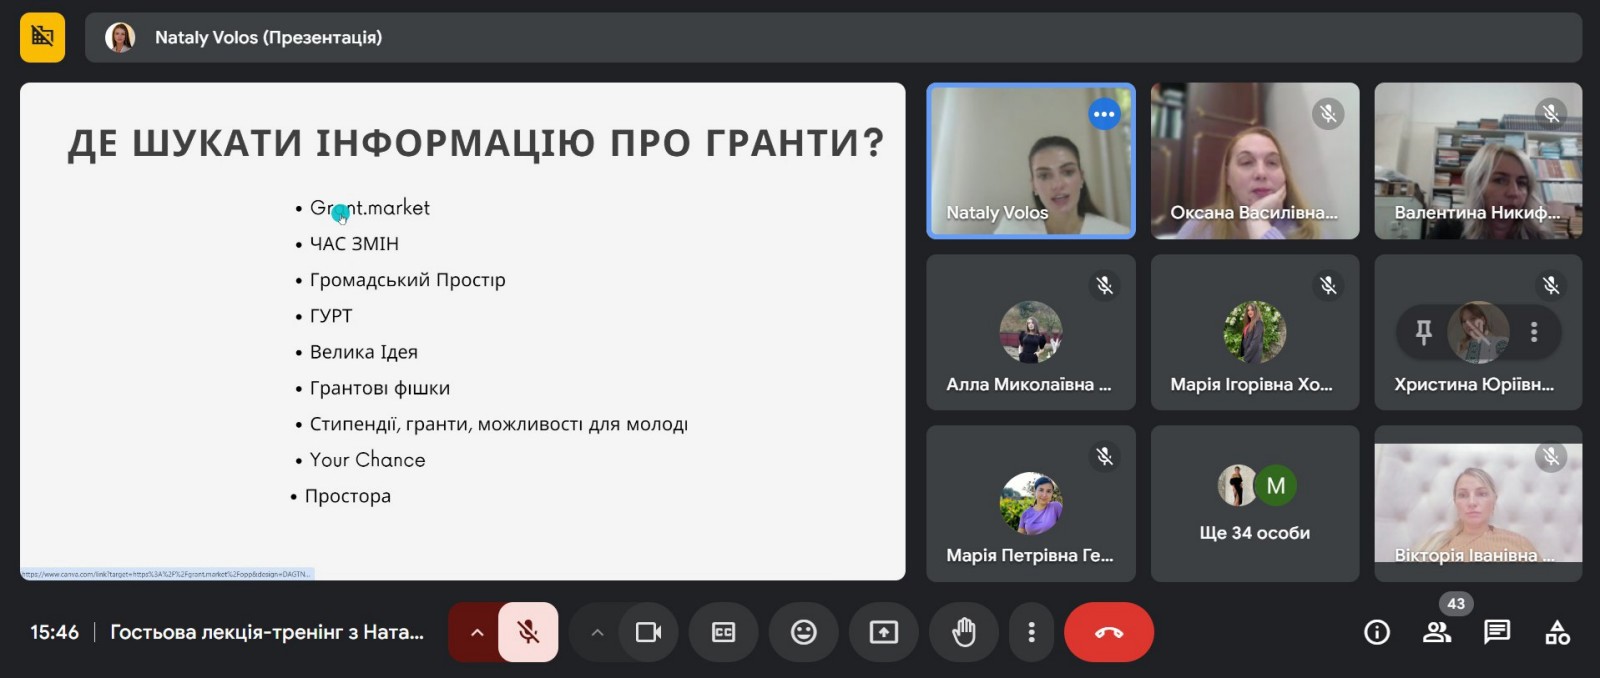Click the Вікторія Іванівна video tile

(1478, 503)
